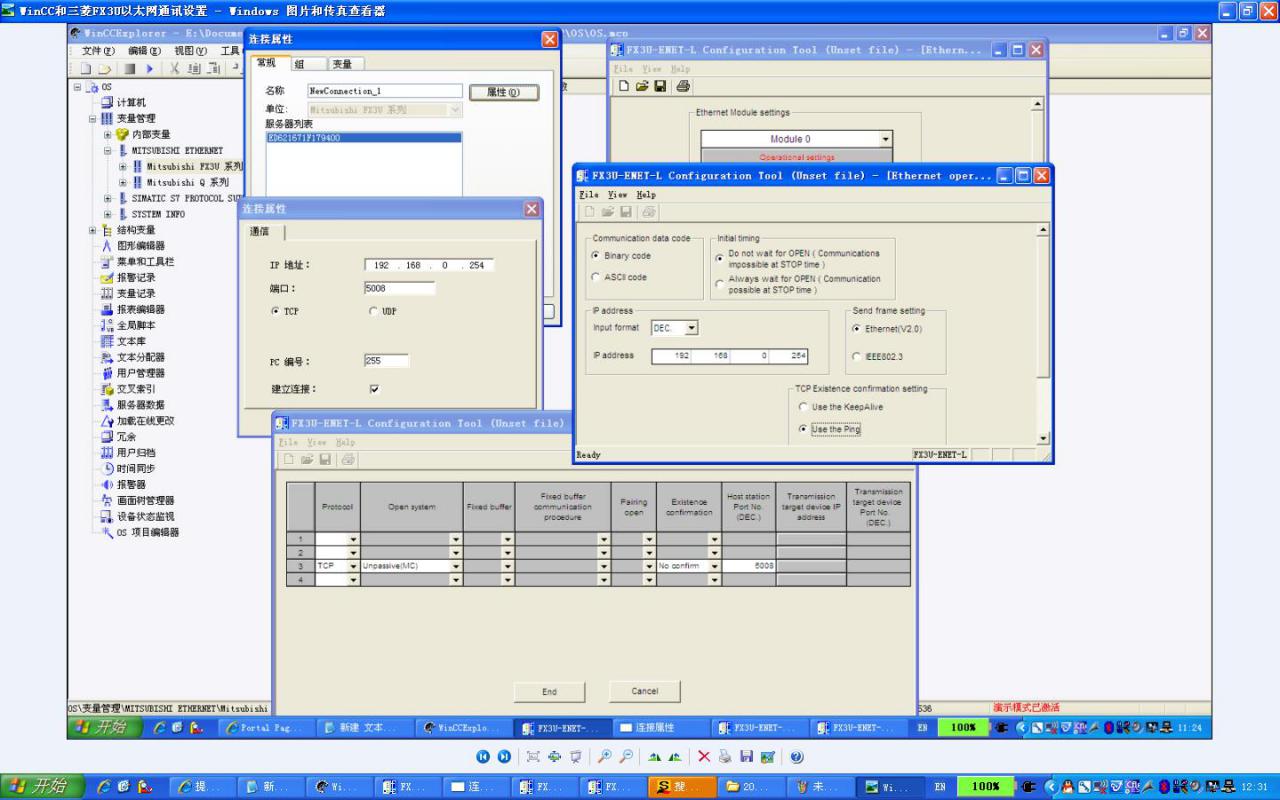Select Best Fit view in picture viewer
1280x800 pixels.
(x=533, y=757)
